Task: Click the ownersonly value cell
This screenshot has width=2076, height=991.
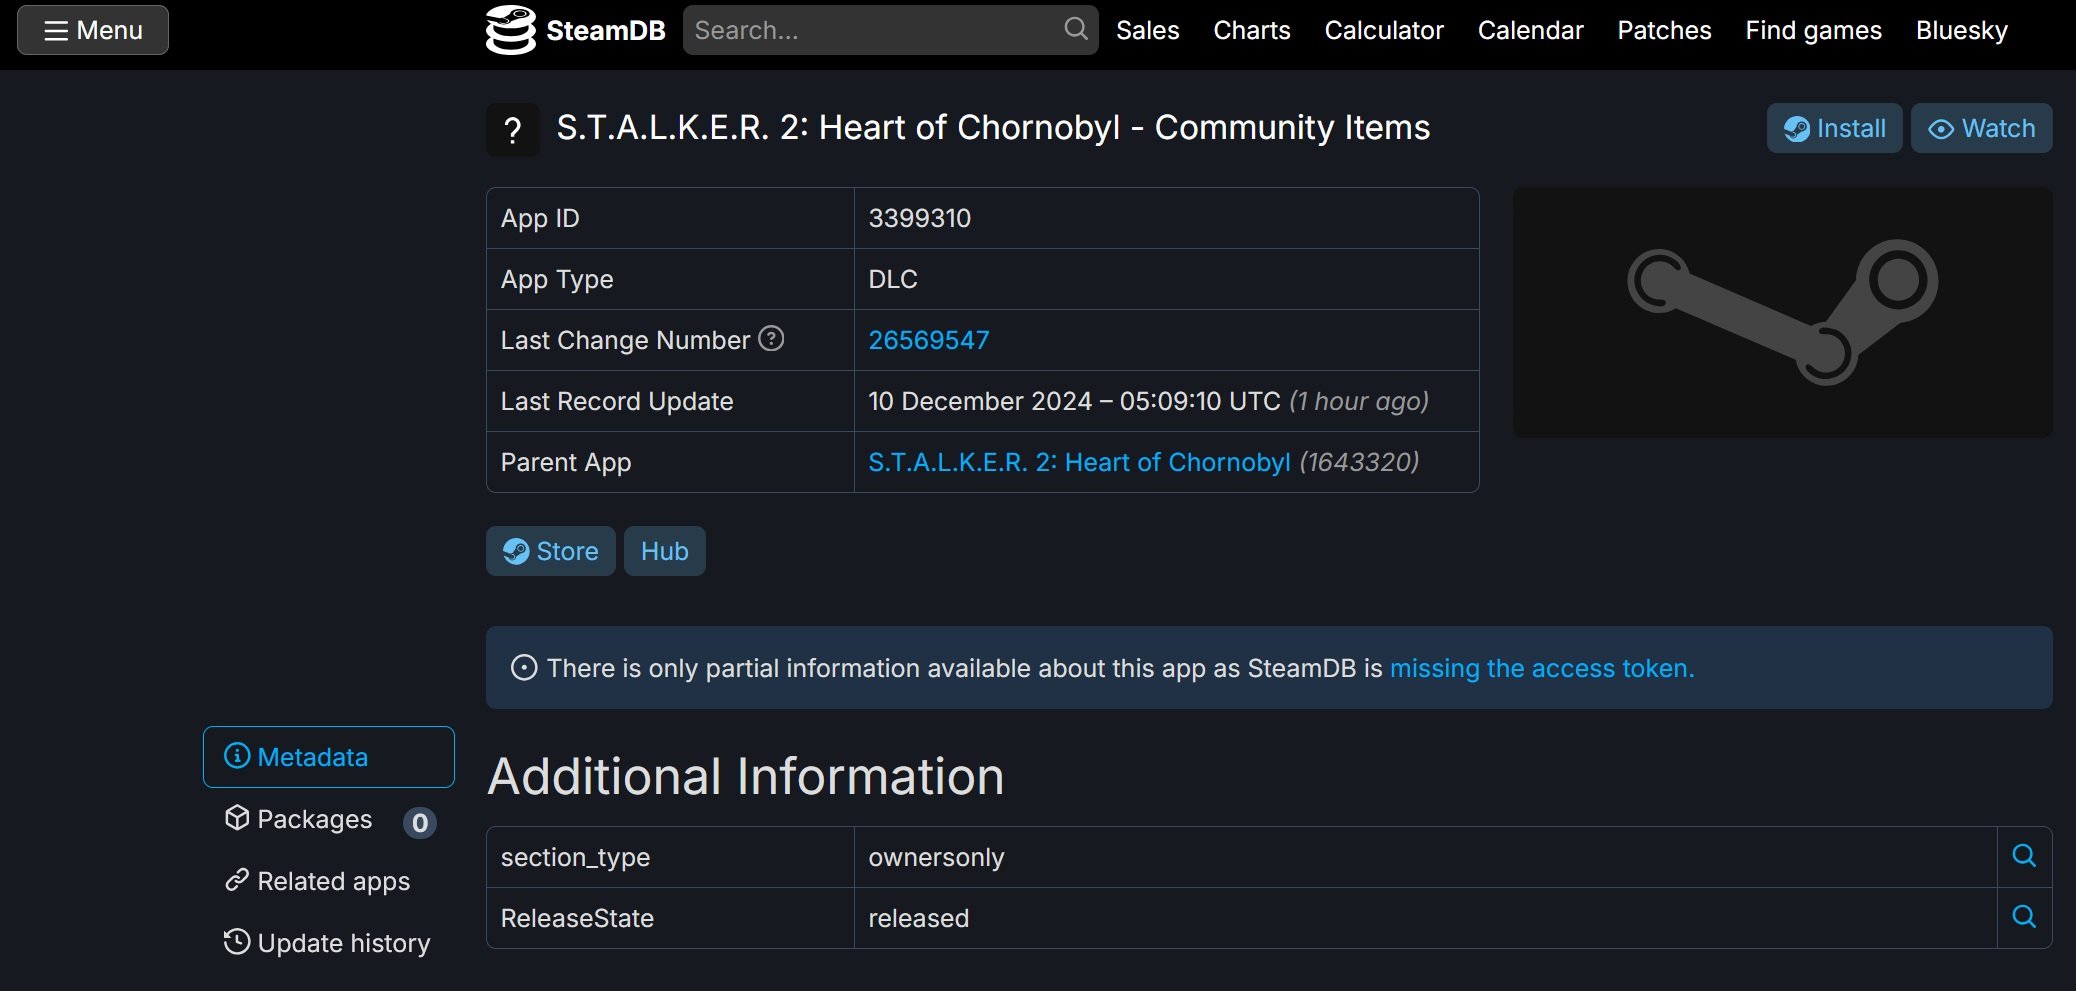Action: [1425, 857]
